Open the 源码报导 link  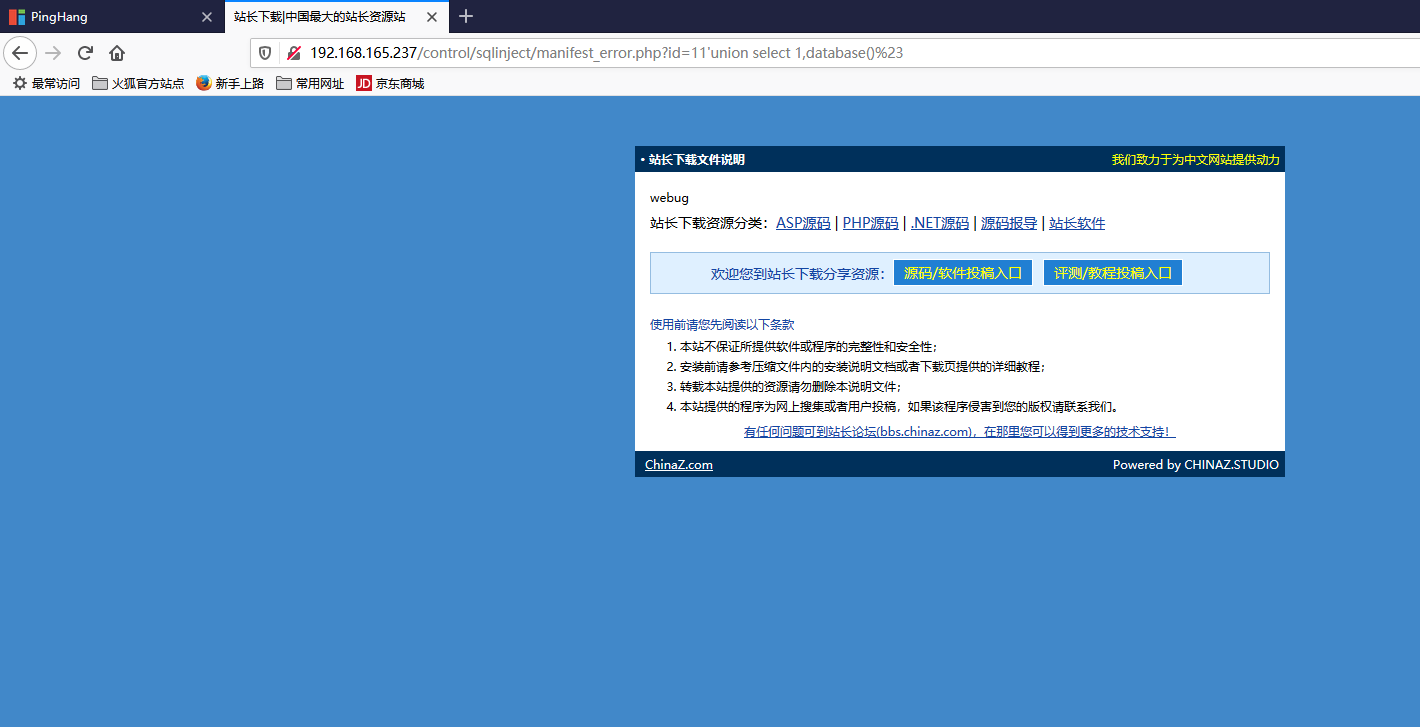1009,223
